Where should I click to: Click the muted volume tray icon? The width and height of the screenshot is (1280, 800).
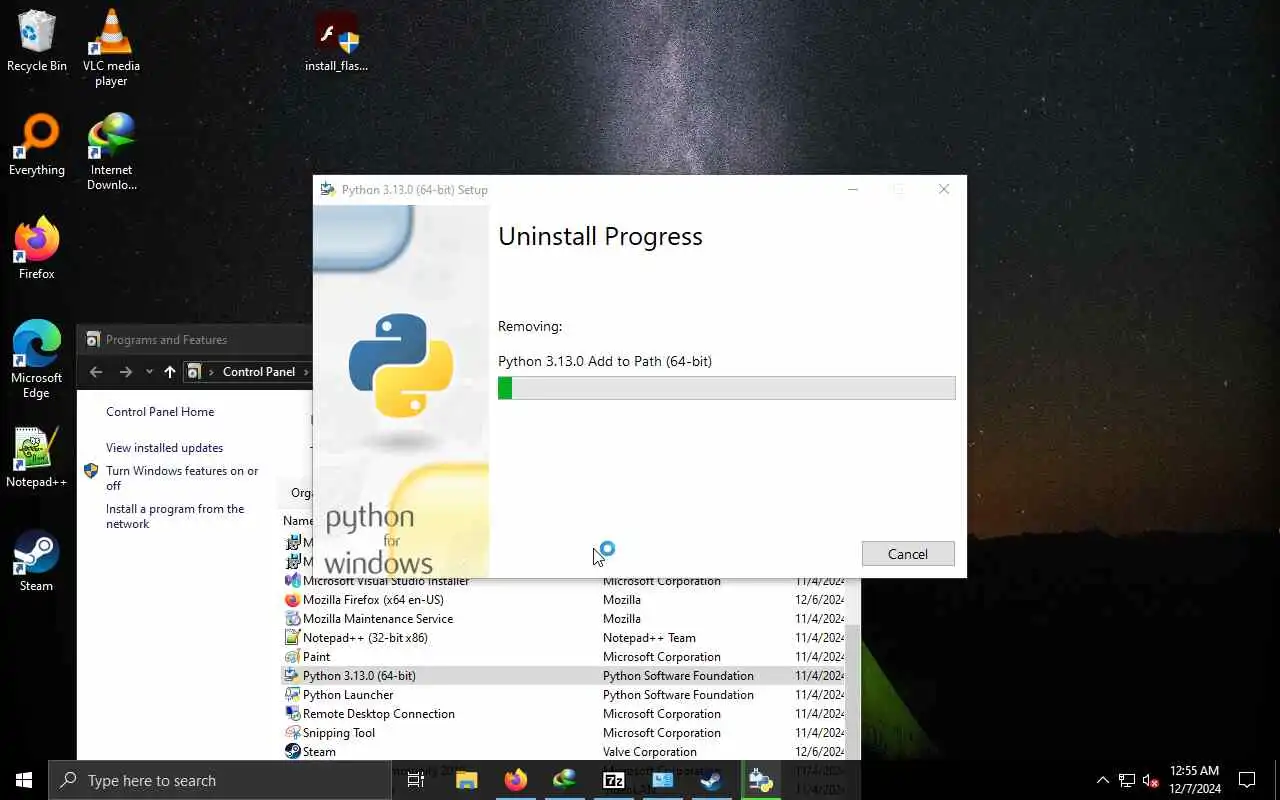pyautogui.click(x=1151, y=780)
